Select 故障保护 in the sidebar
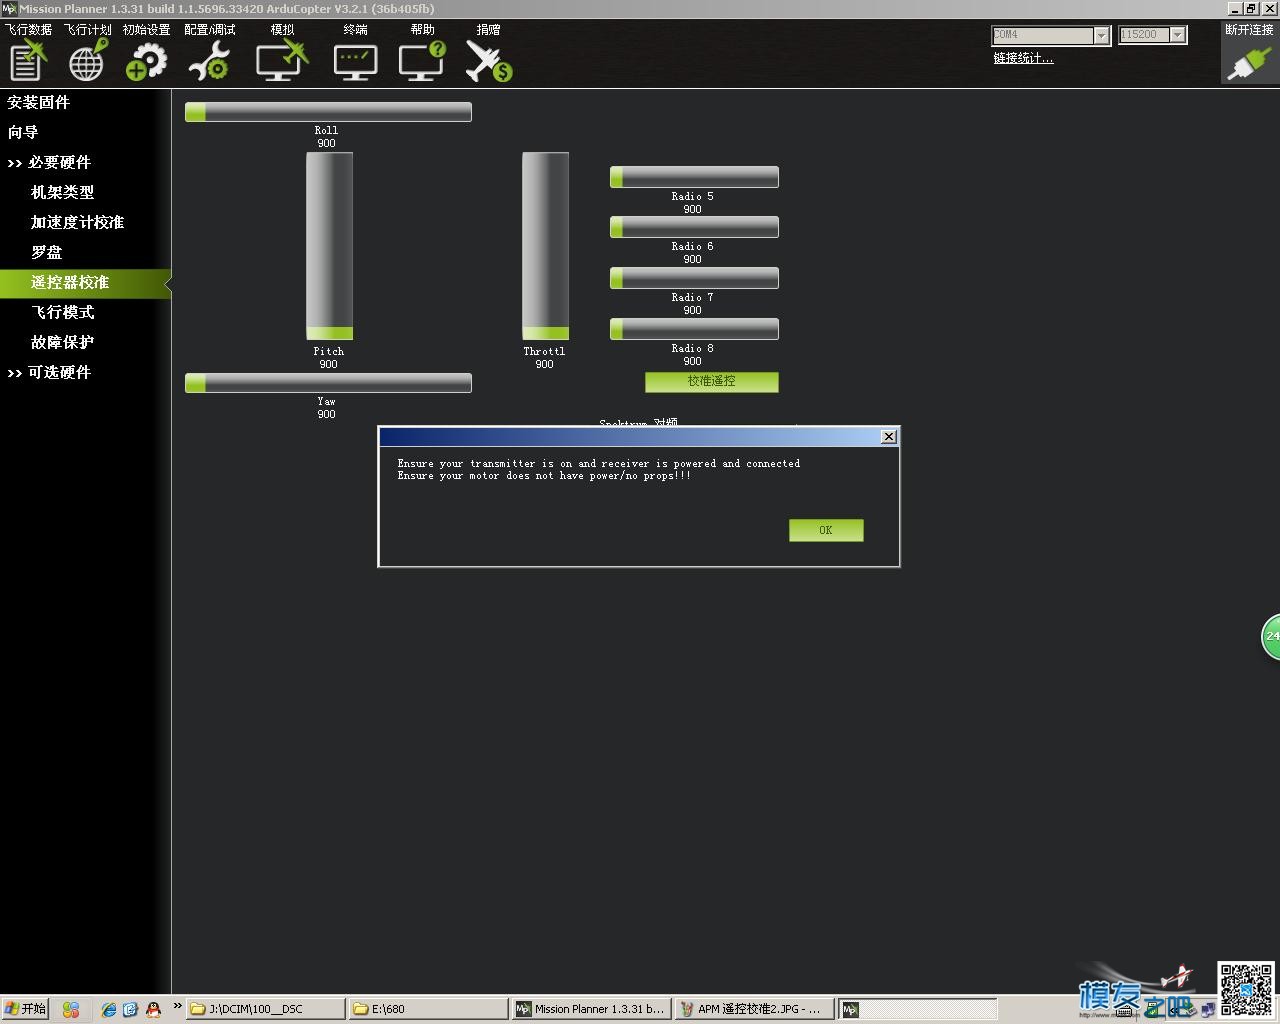The width and height of the screenshot is (1280, 1024). [62, 342]
